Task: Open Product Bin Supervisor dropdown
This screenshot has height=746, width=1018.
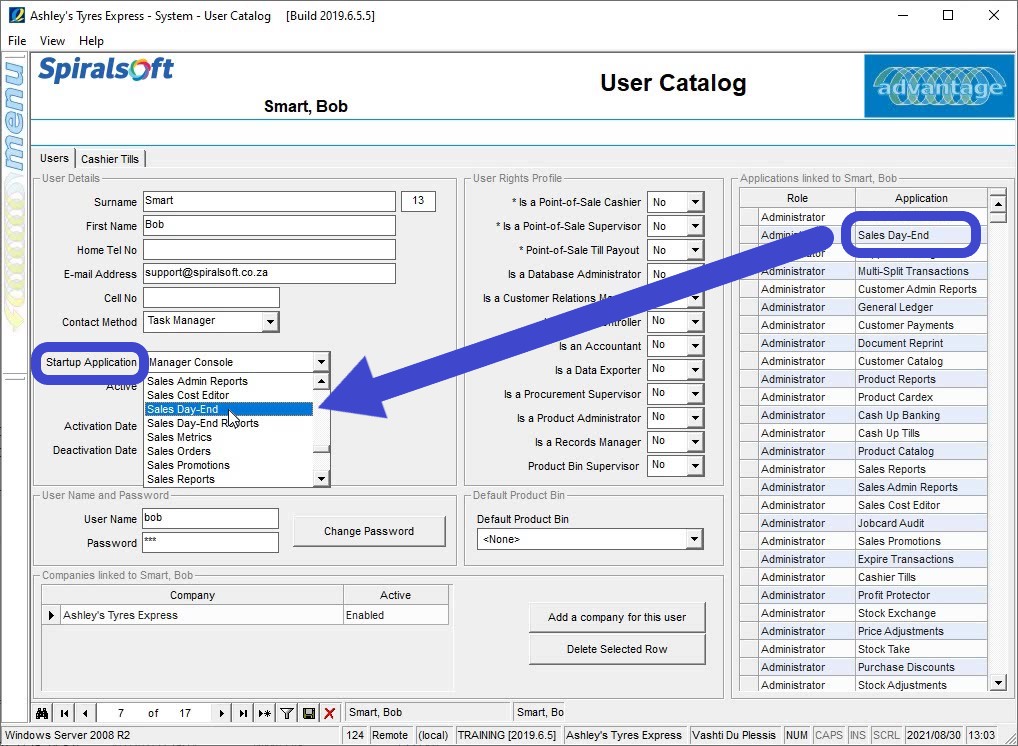Action: (x=695, y=466)
